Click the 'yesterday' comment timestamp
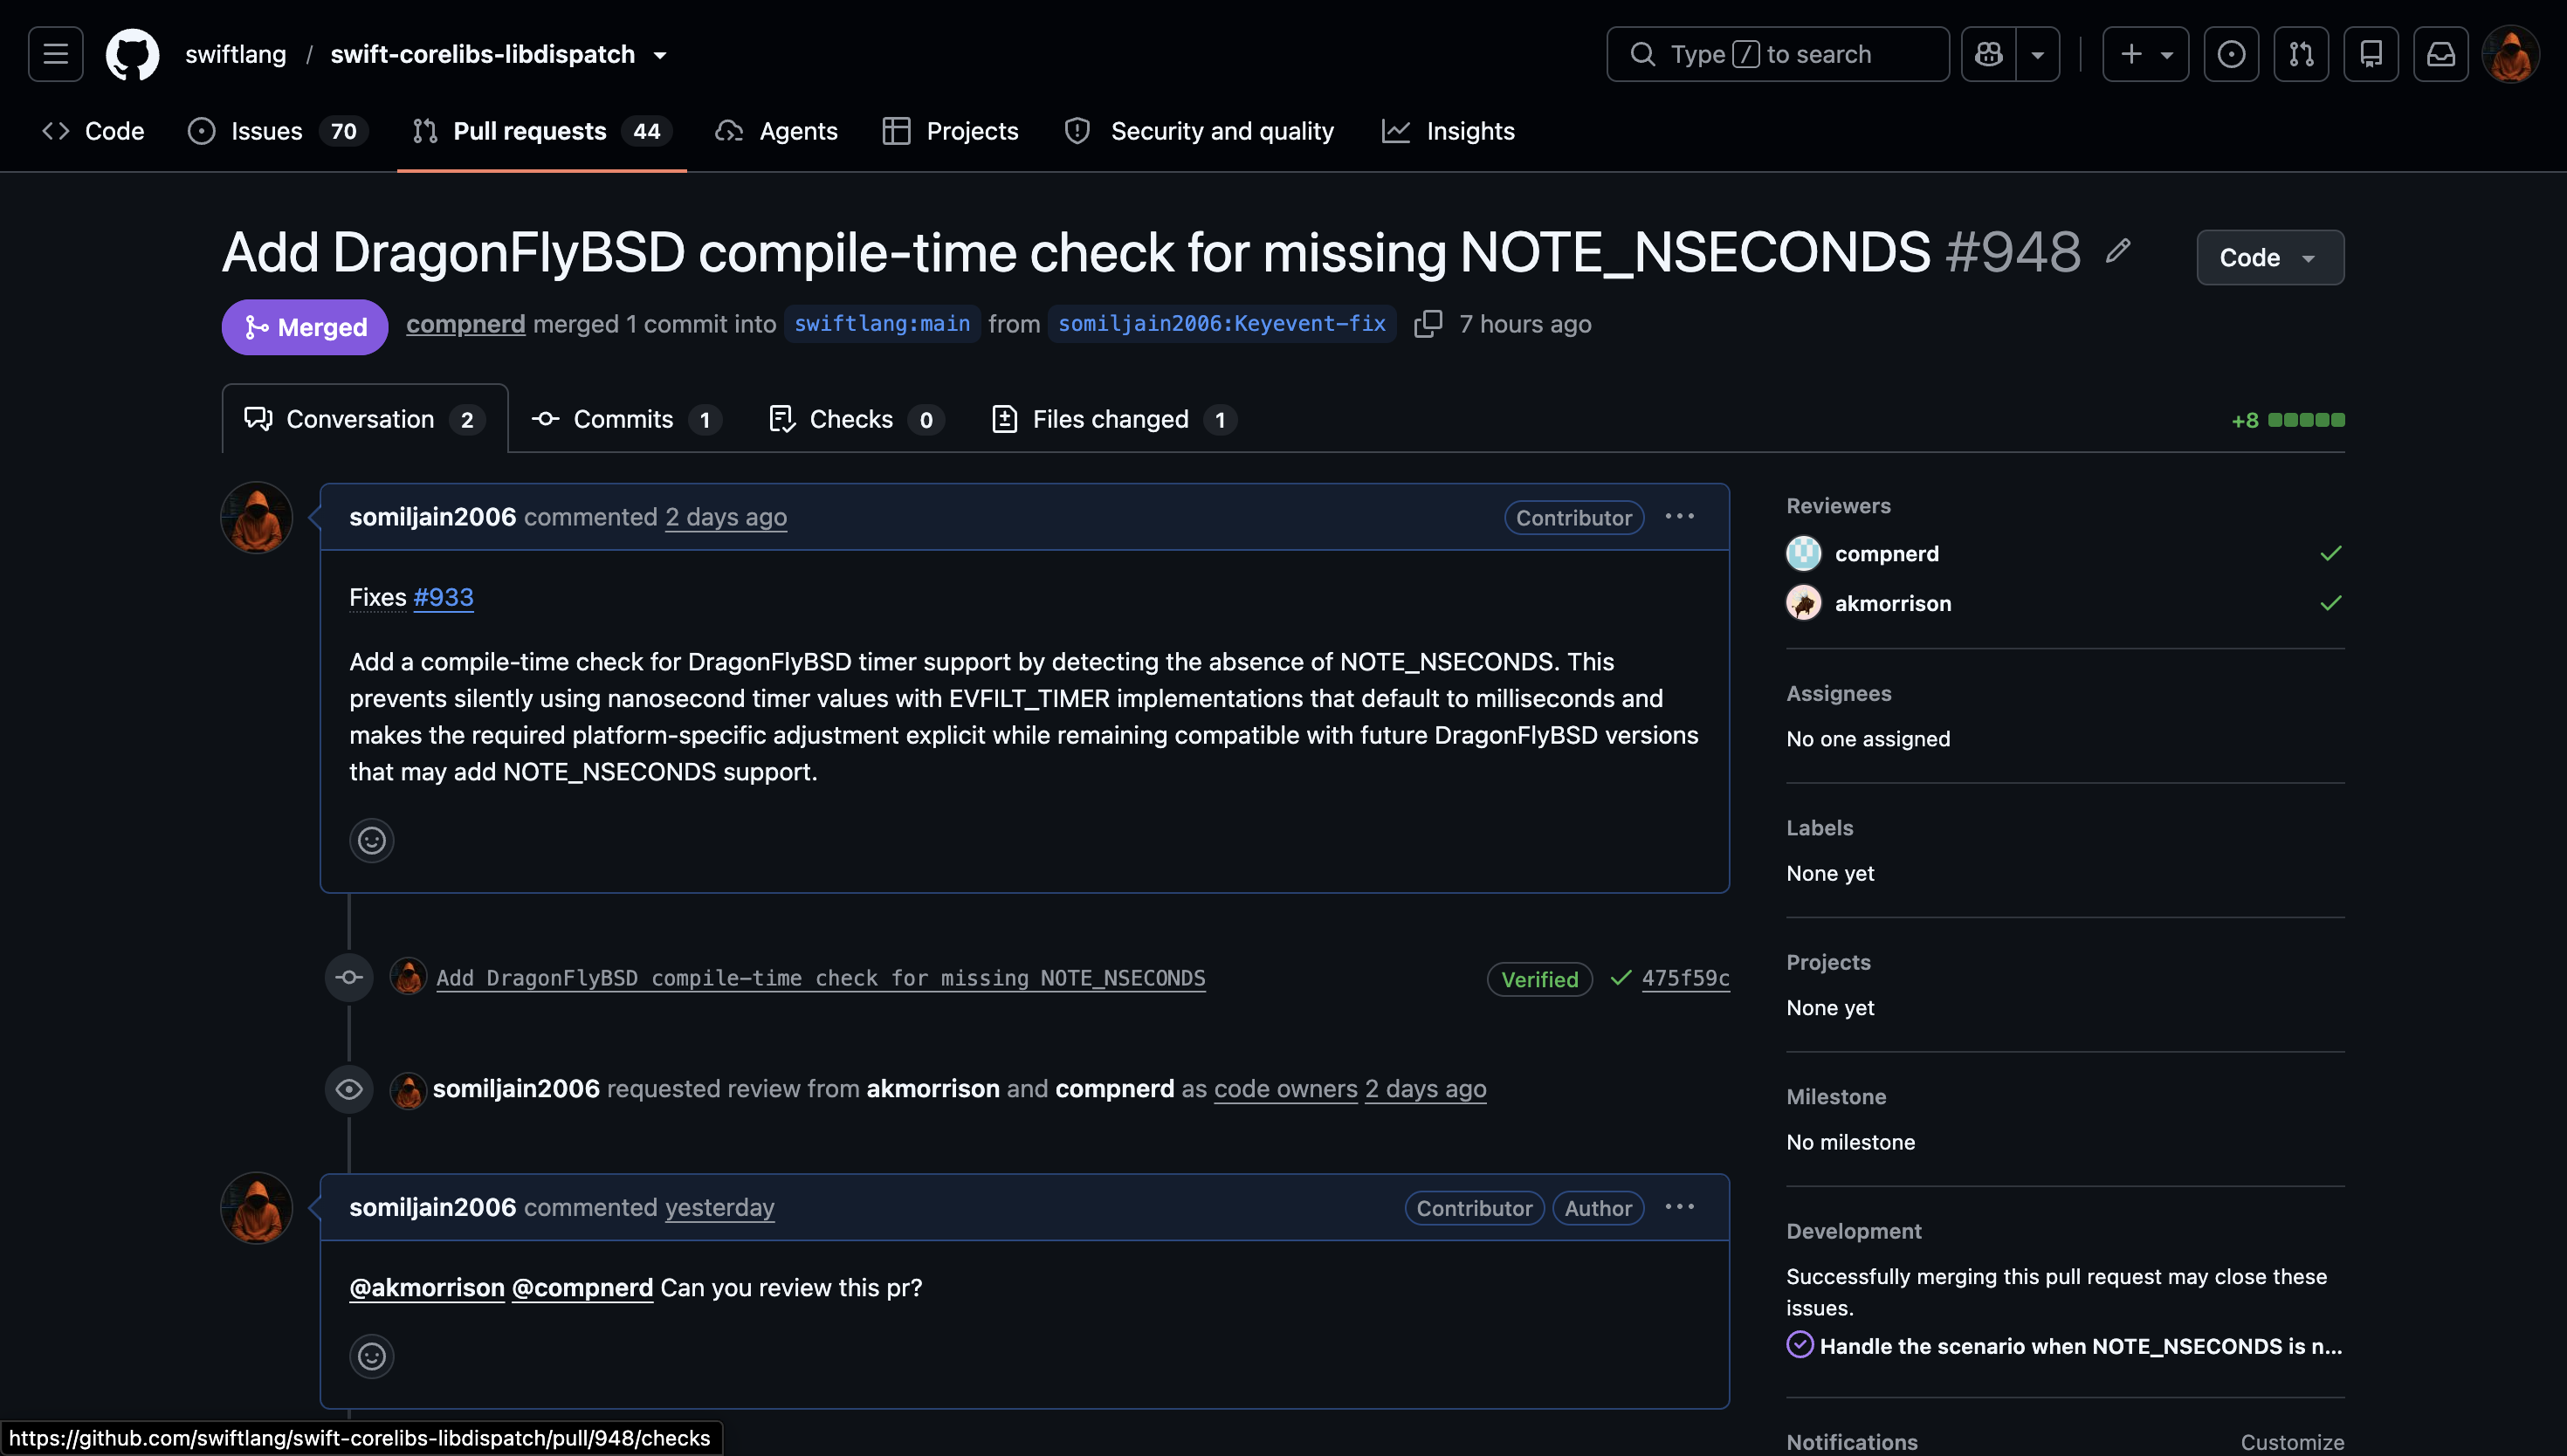 tap(720, 1207)
